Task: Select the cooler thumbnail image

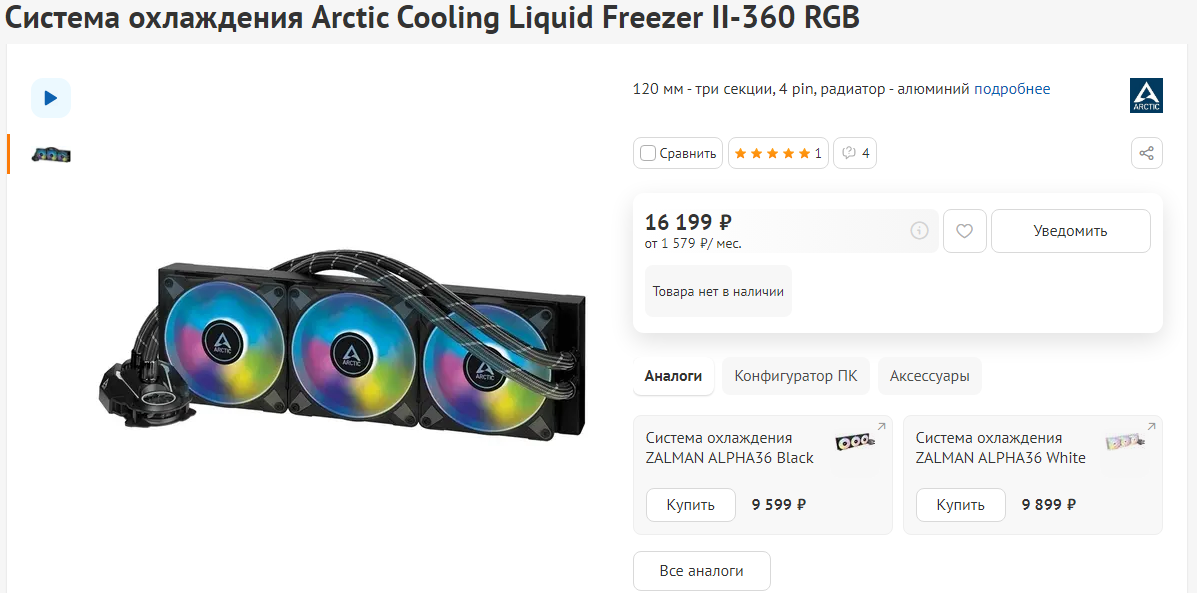Action: click(x=51, y=154)
